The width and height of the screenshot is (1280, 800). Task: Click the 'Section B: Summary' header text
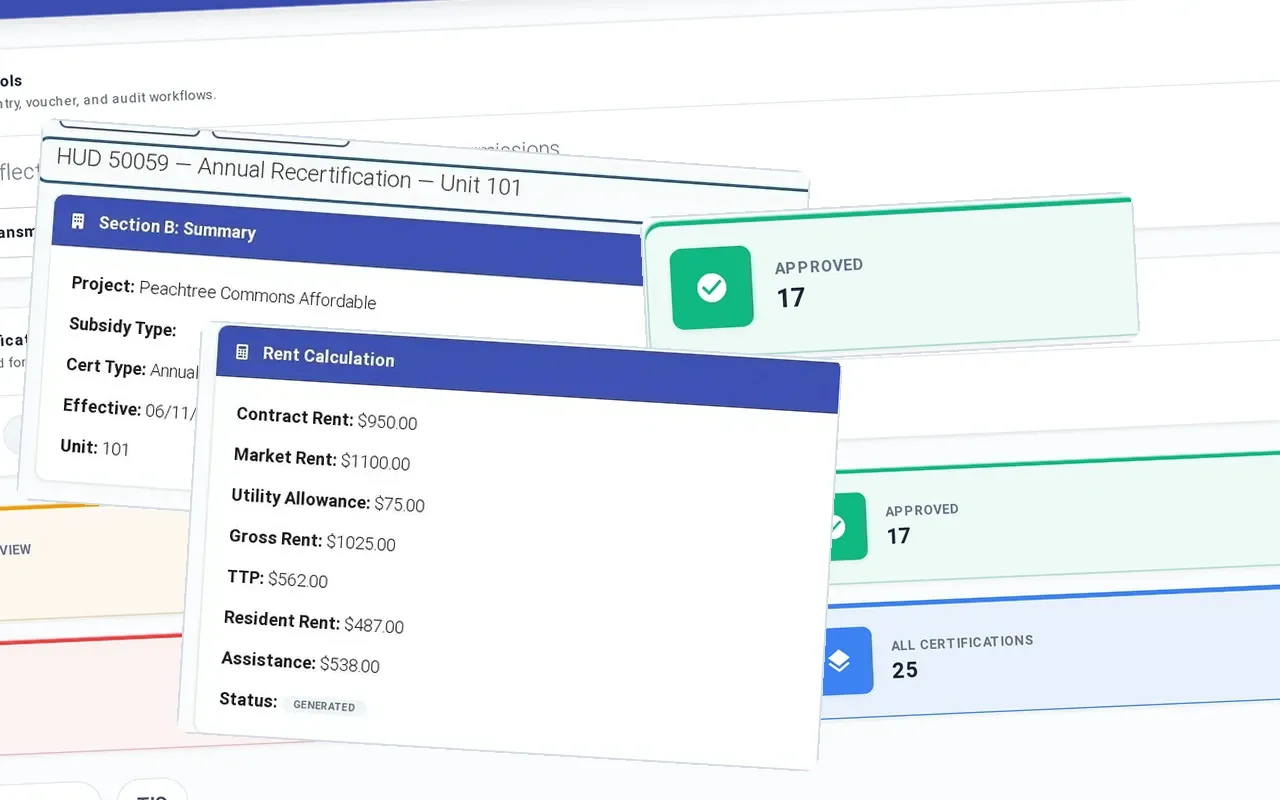click(x=177, y=227)
